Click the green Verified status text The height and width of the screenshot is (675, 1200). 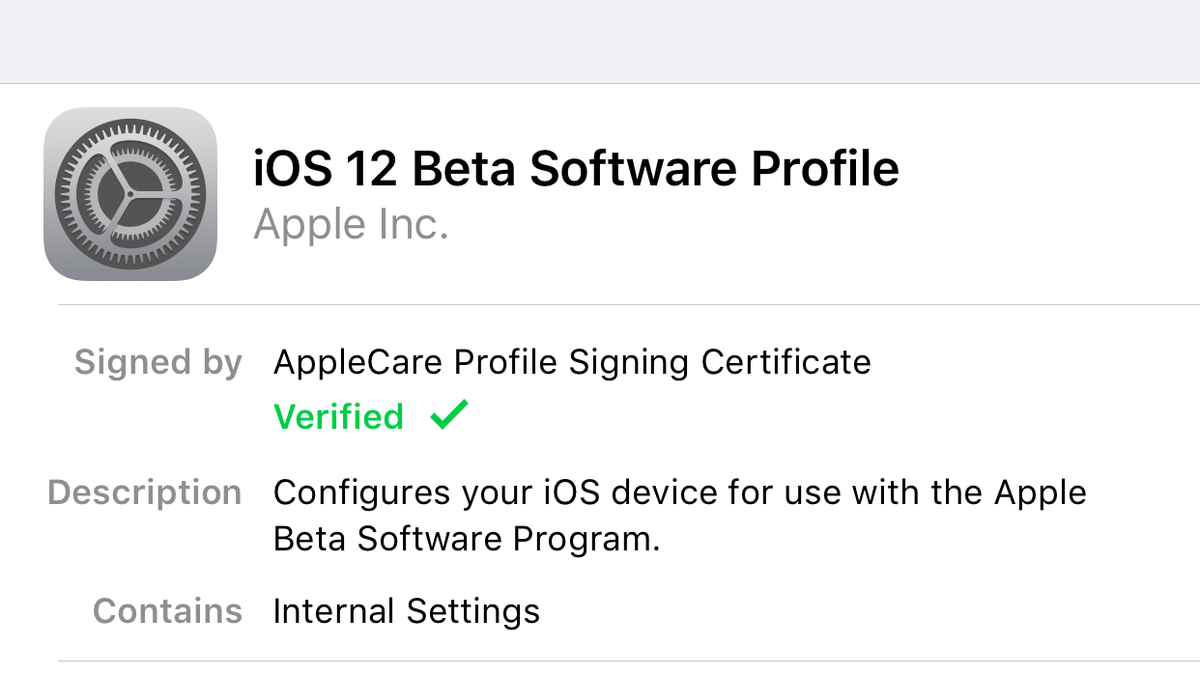click(339, 416)
